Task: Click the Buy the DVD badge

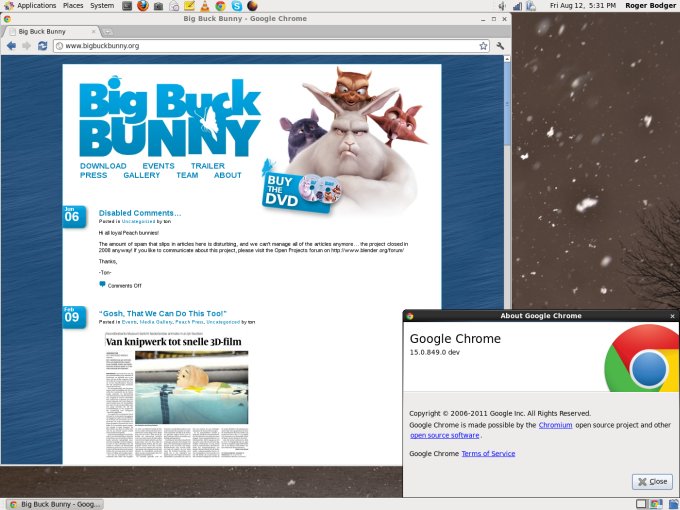Action: click(301, 191)
